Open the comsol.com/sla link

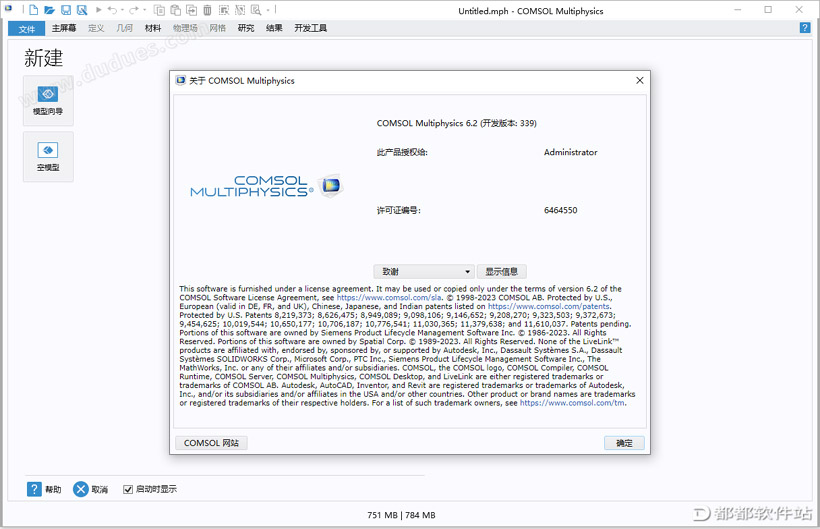click(x=389, y=297)
